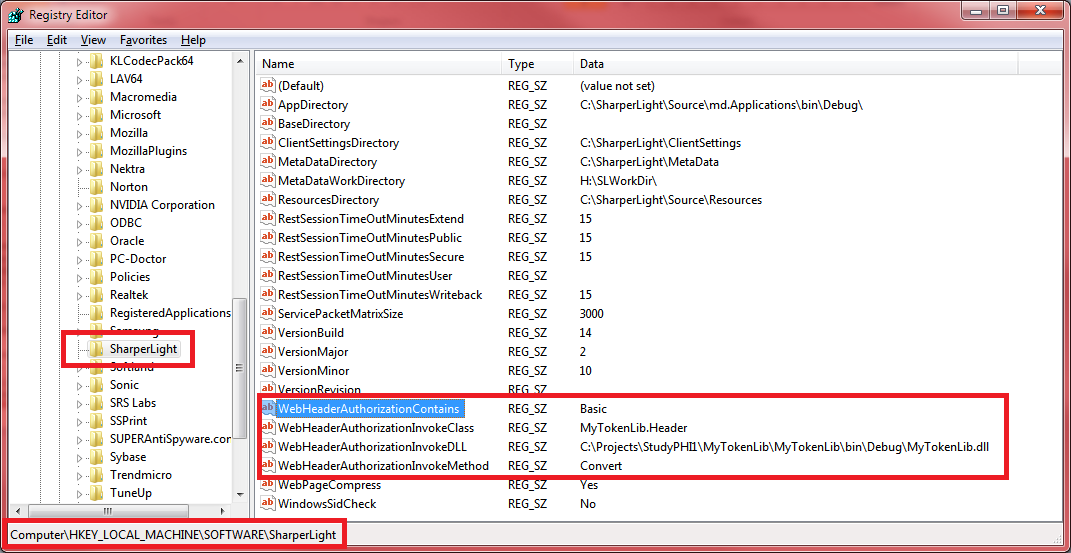Screen dimensions: 1071x553
Task: Select the MetaDataWorkDirectory value
Action: [342, 181]
